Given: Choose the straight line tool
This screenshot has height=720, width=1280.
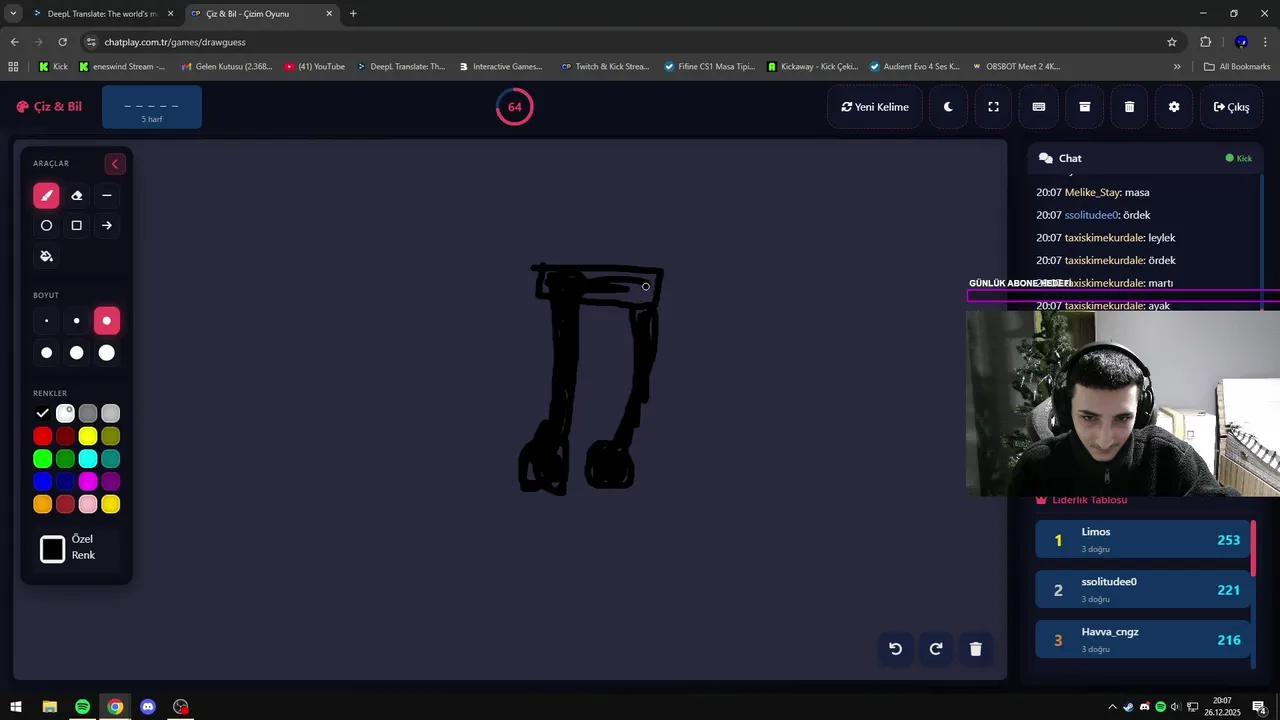Looking at the screenshot, I should click(x=107, y=196).
